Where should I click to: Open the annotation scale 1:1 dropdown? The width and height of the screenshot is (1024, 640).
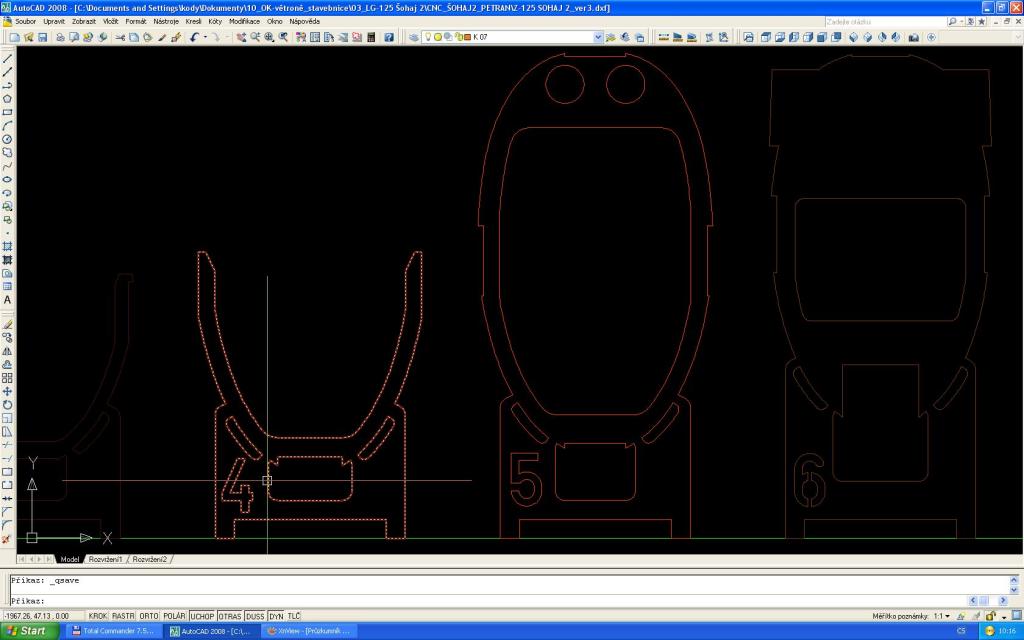pyautogui.click(x=947, y=616)
